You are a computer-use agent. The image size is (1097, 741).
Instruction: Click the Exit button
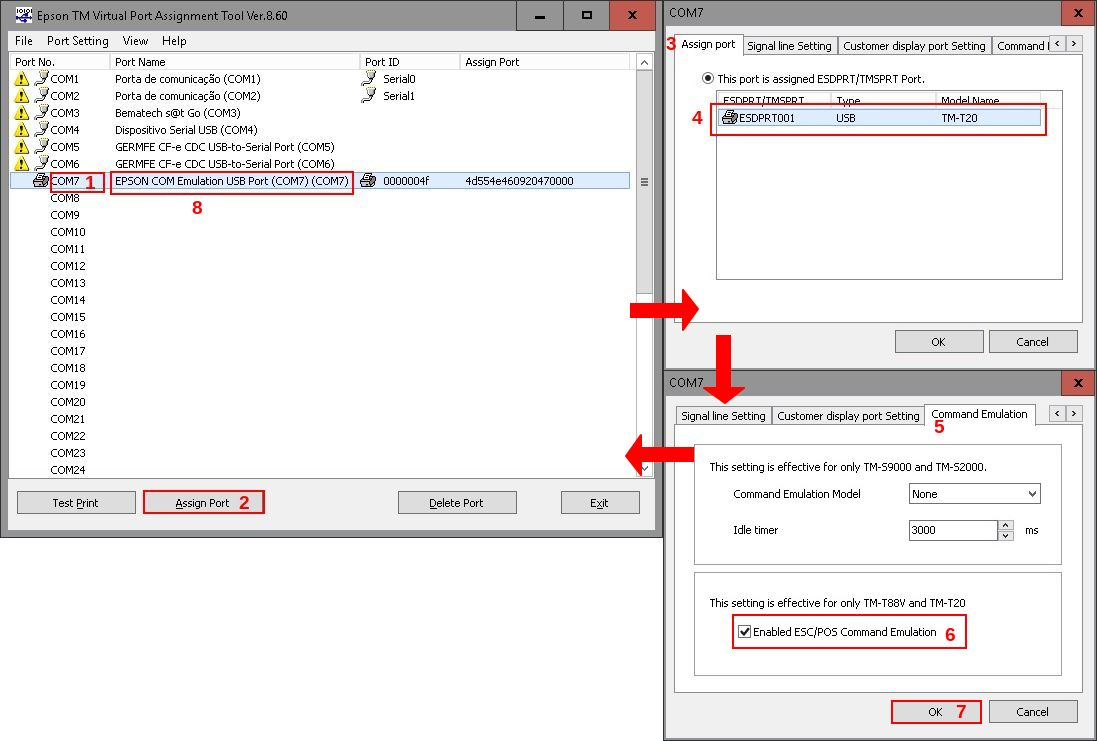point(600,502)
